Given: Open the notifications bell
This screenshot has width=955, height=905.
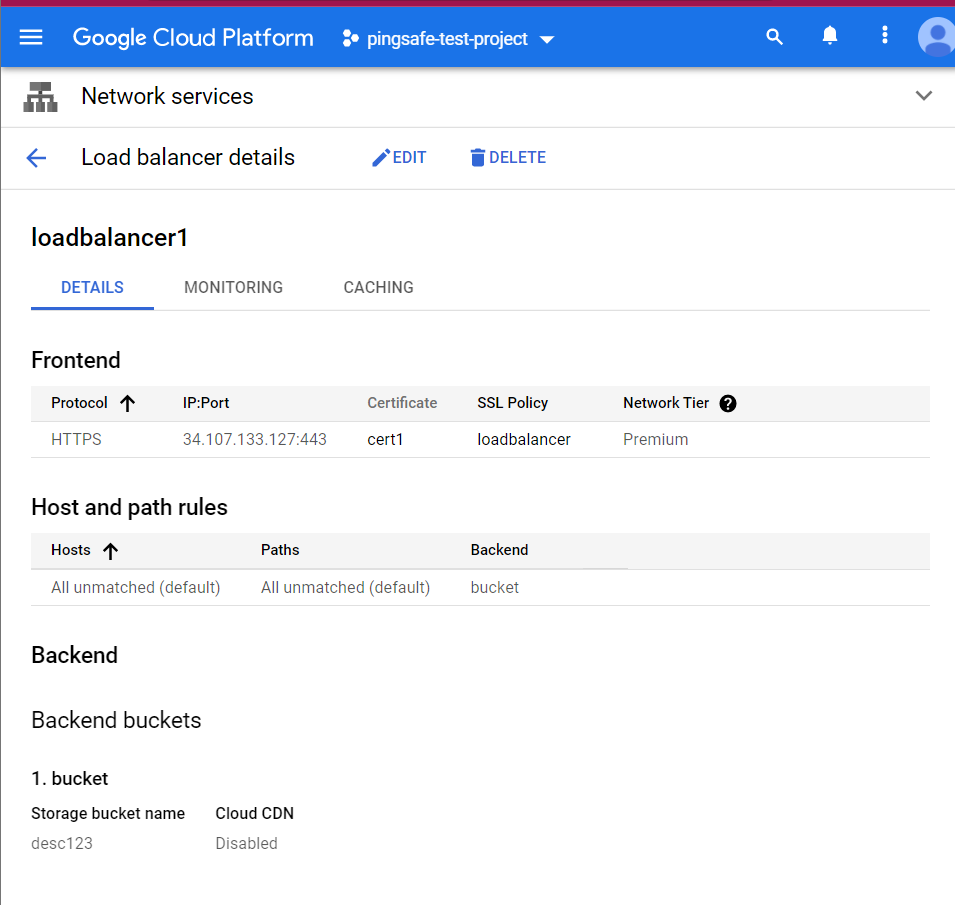Looking at the screenshot, I should (829, 37).
